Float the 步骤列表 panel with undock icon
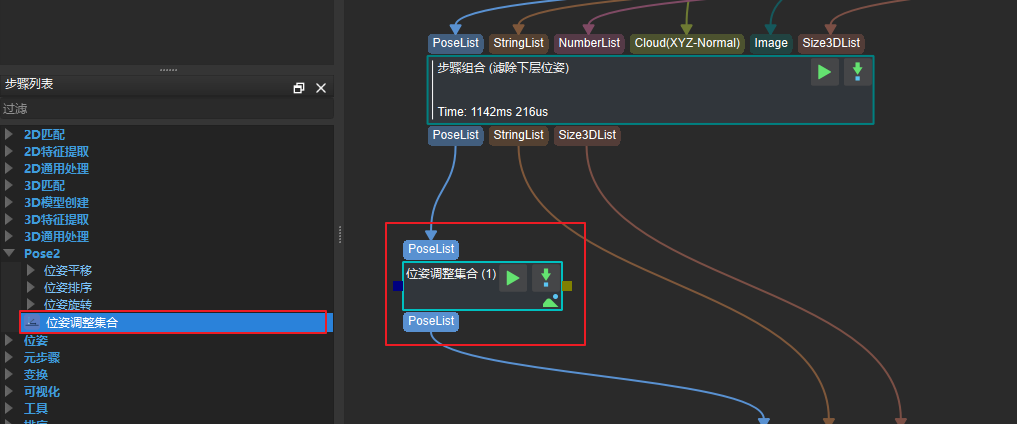The height and width of the screenshot is (424, 1017). [x=298, y=88]
